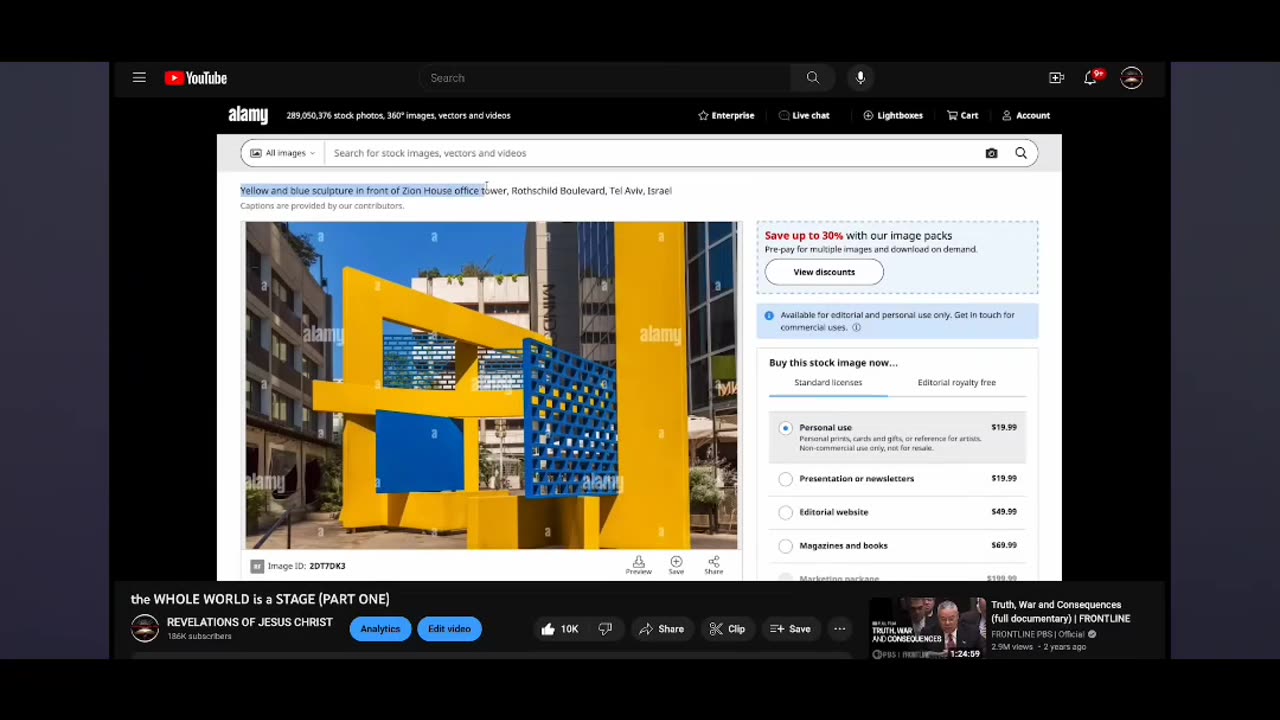Activate voice search microphone
Screen dimensions: 1280x720
[860, 78]
